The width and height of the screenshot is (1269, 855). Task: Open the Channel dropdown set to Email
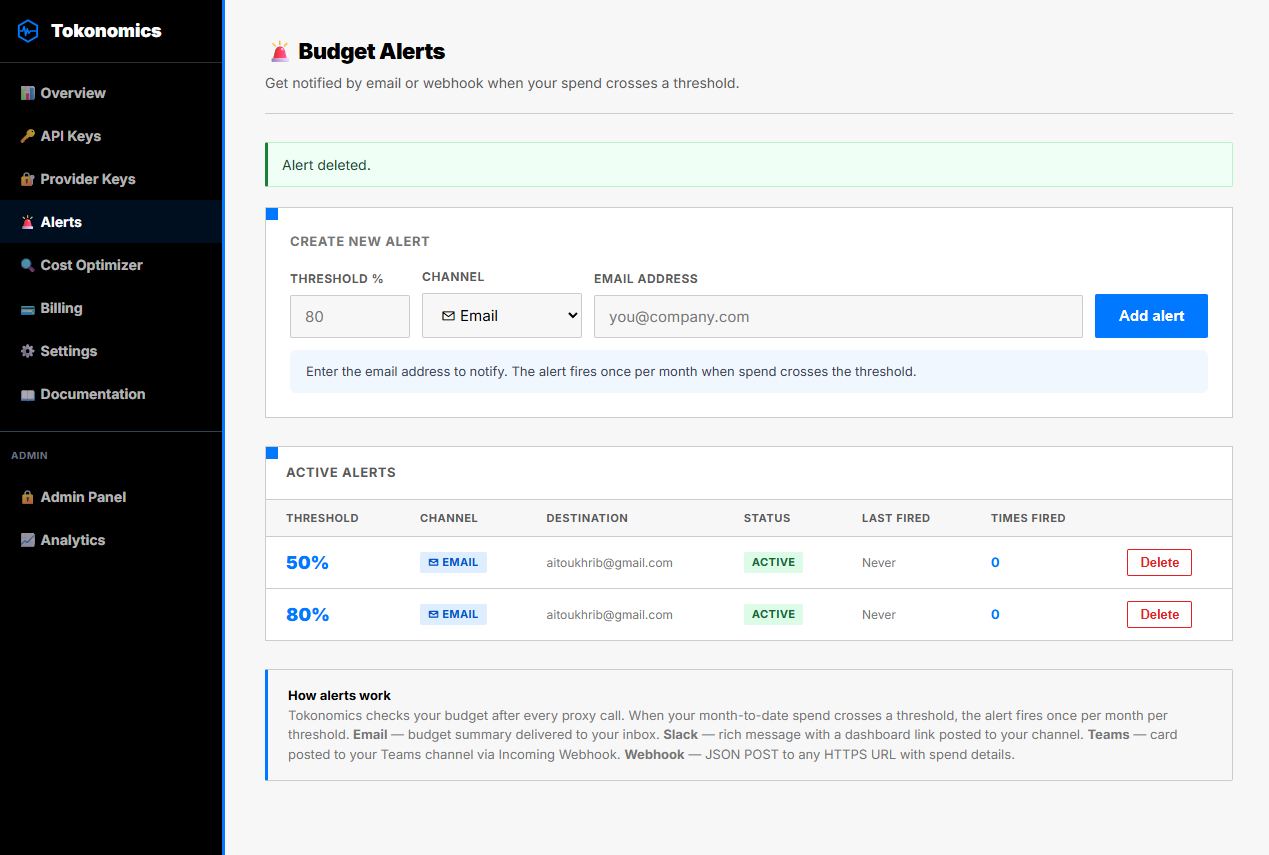pos(502,315)
